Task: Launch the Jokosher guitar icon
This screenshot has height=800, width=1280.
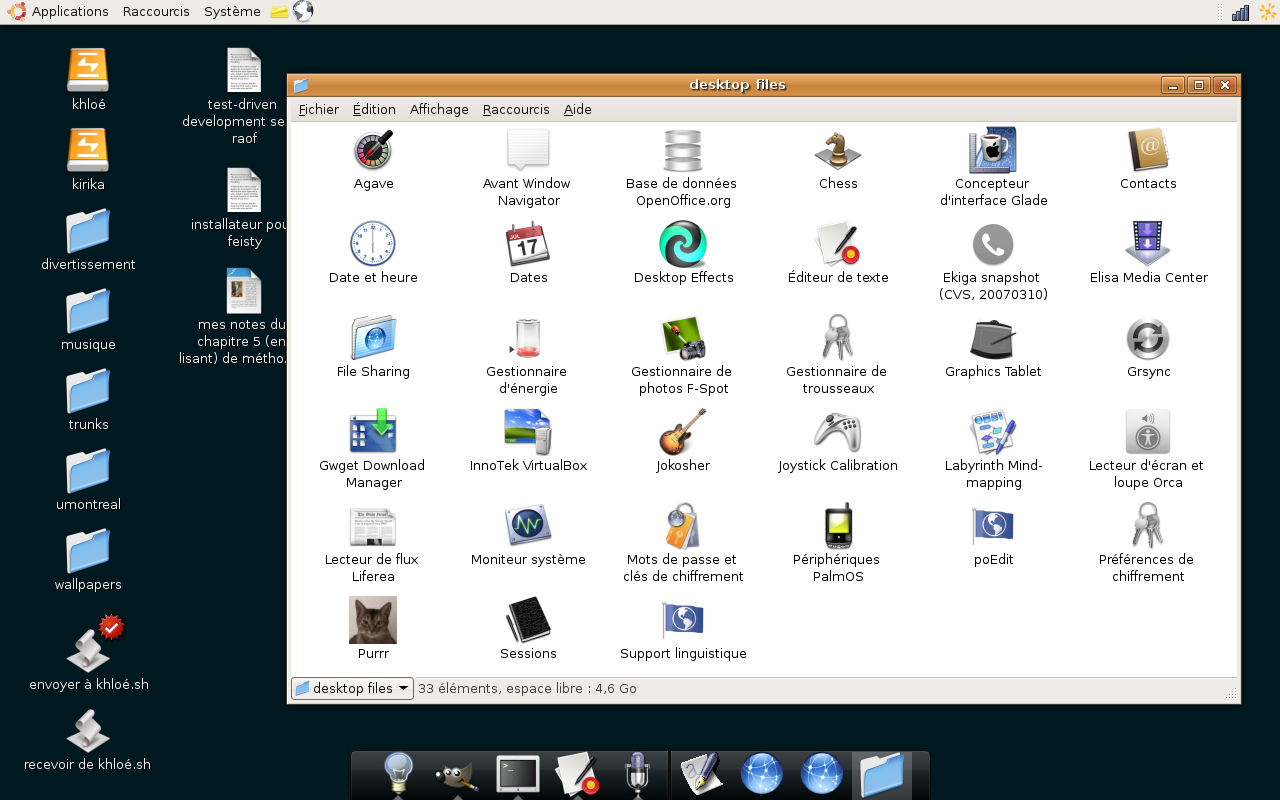Action: [x=683, y=432]
